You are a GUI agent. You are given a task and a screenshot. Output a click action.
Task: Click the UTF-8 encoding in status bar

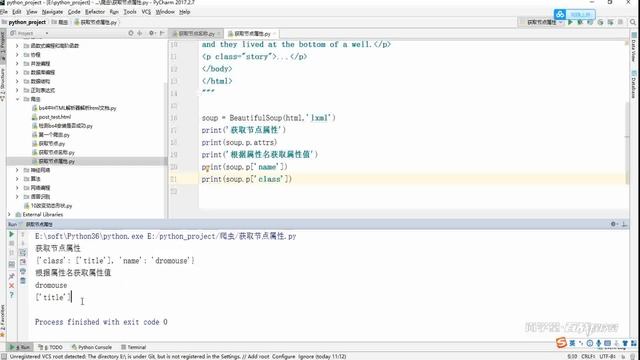point(607,356)
